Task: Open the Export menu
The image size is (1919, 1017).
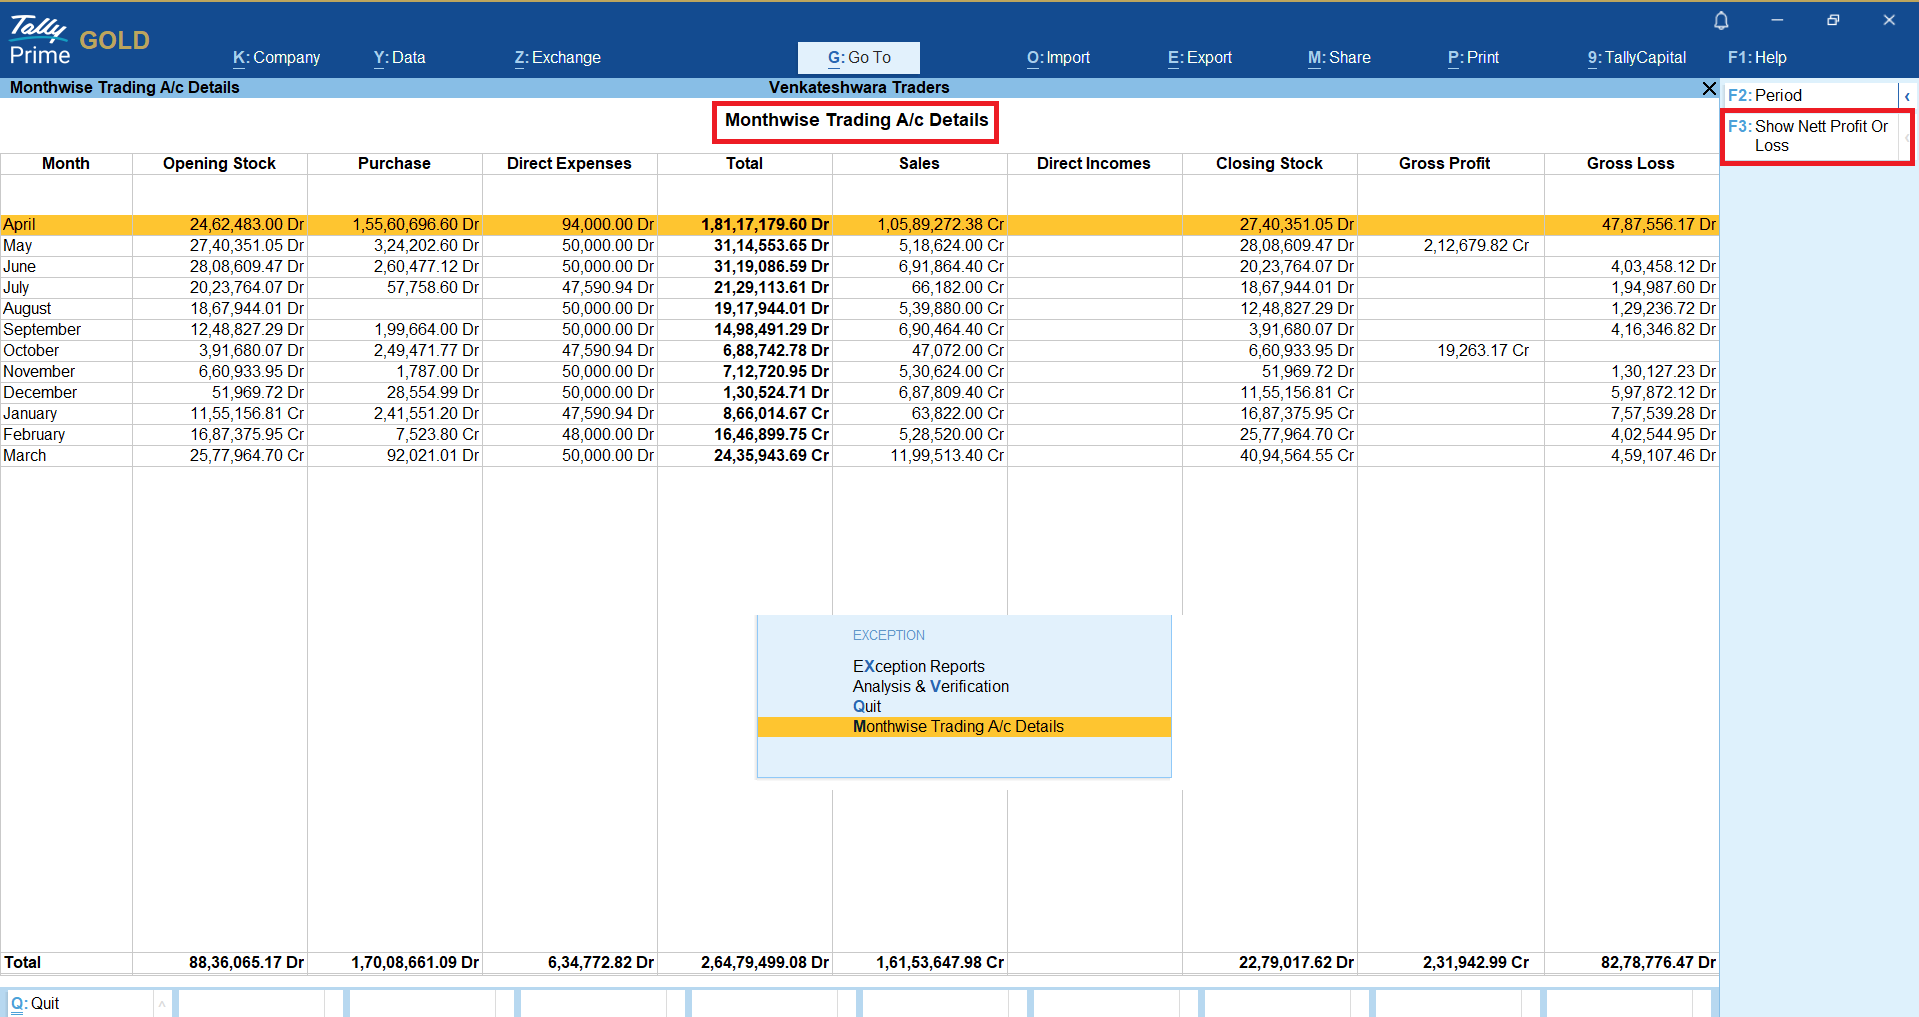Action: [1199, 58]
